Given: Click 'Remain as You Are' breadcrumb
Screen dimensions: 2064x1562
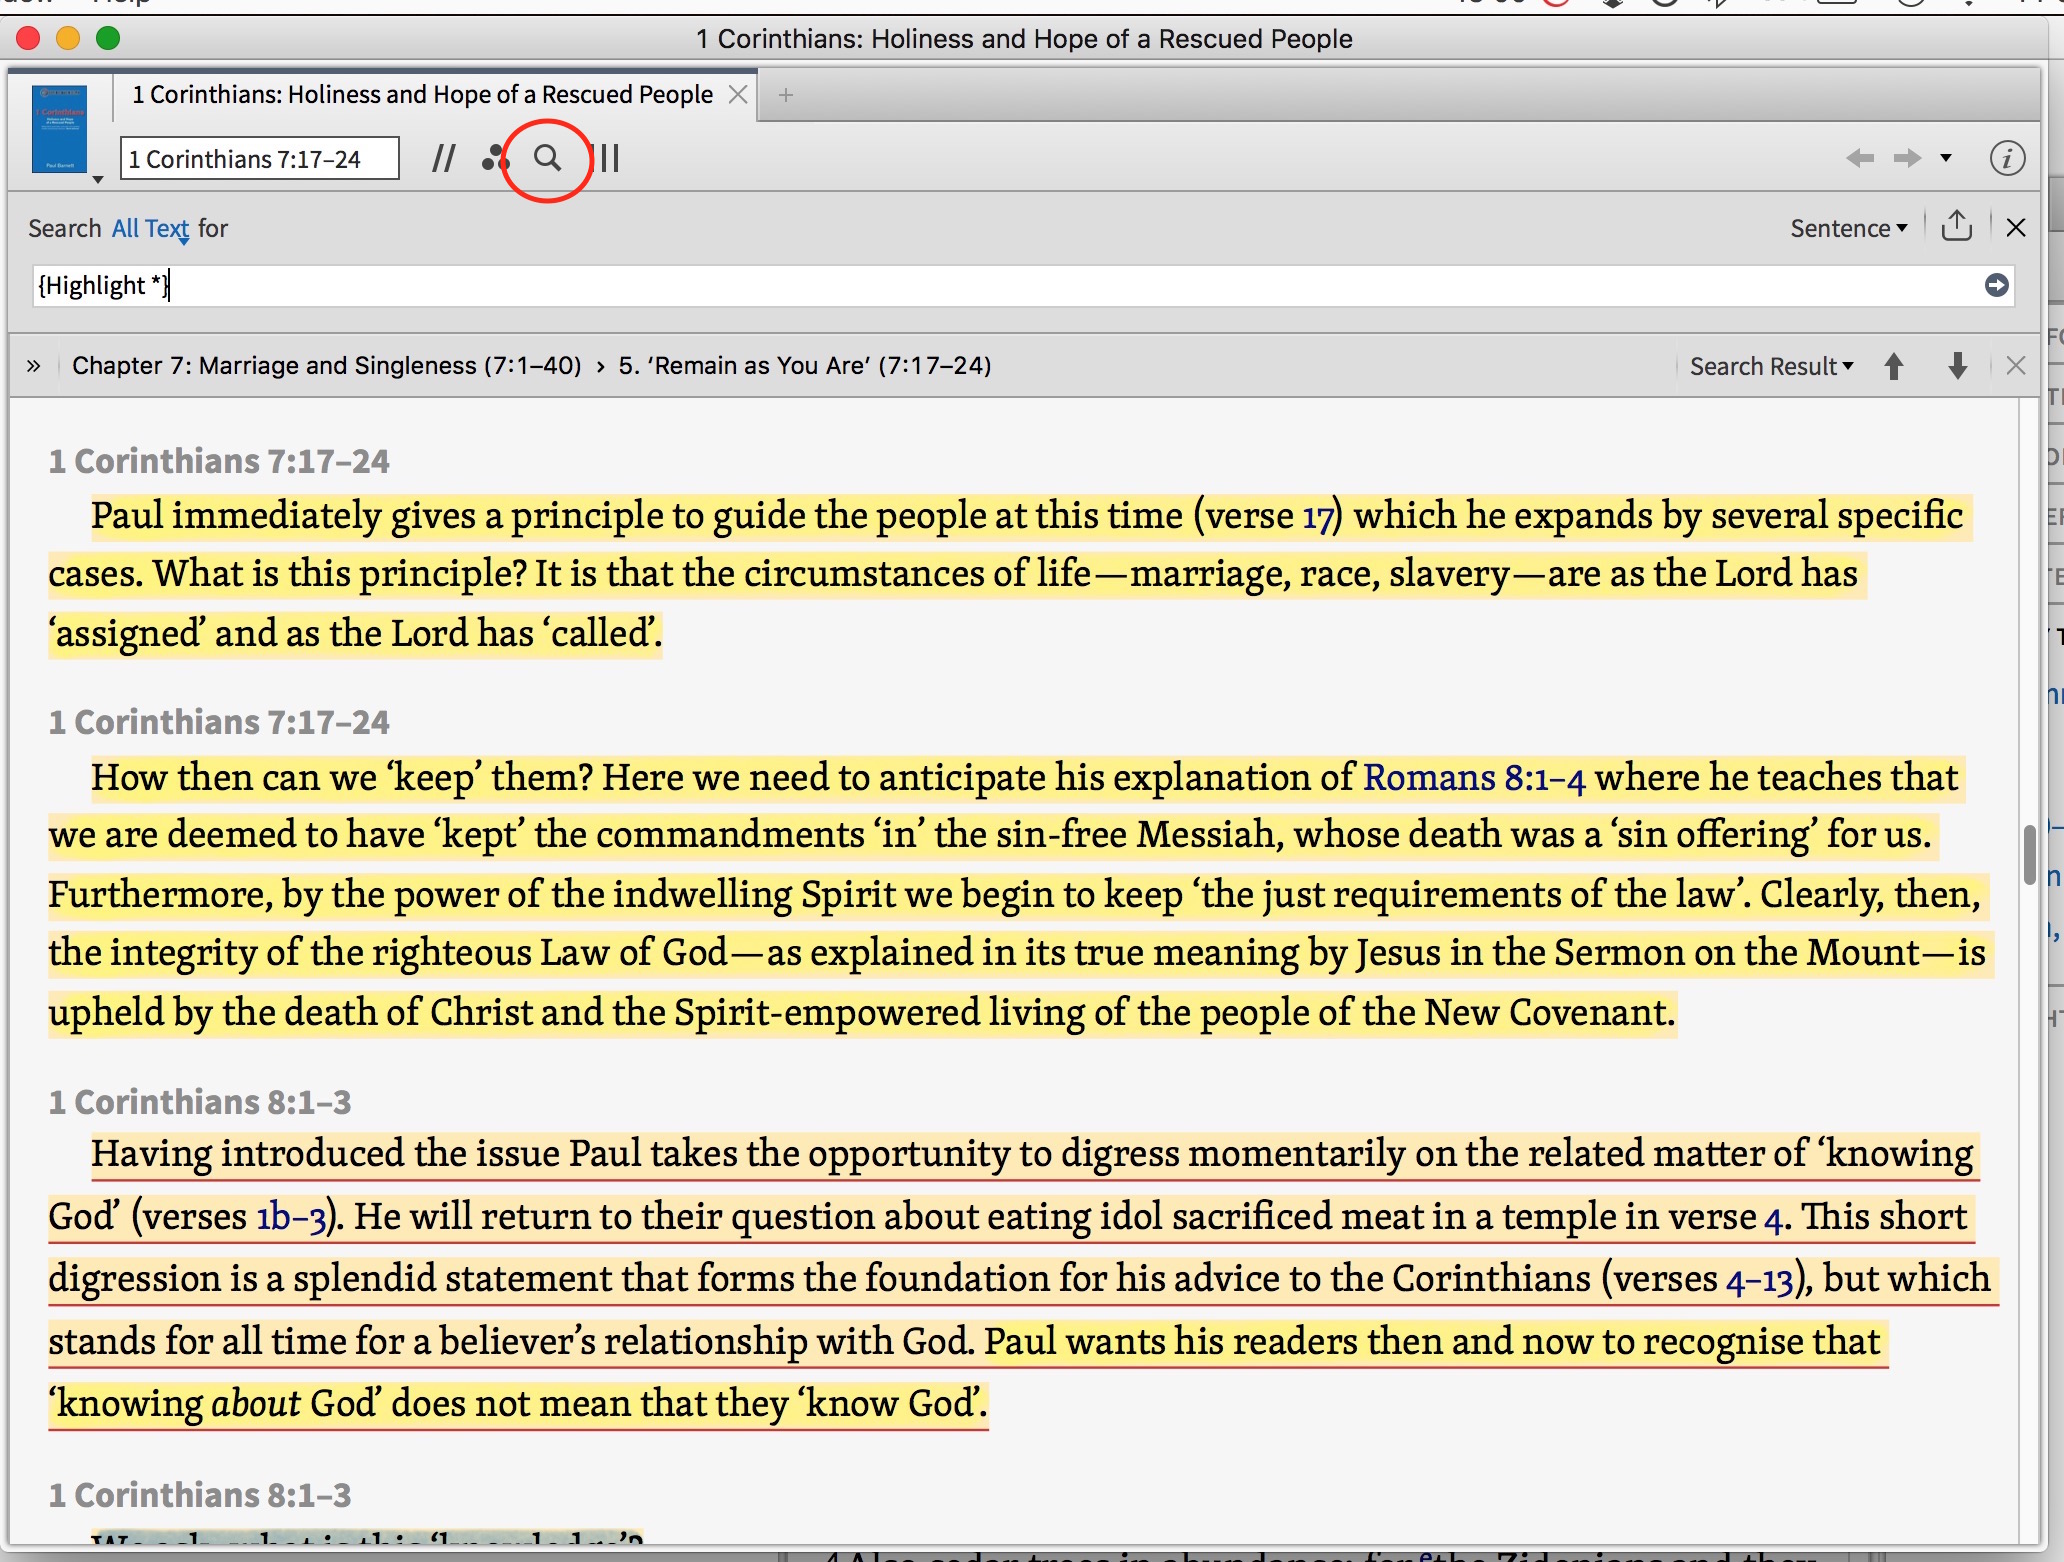Looking at the screenshot, I should point(805,366).
